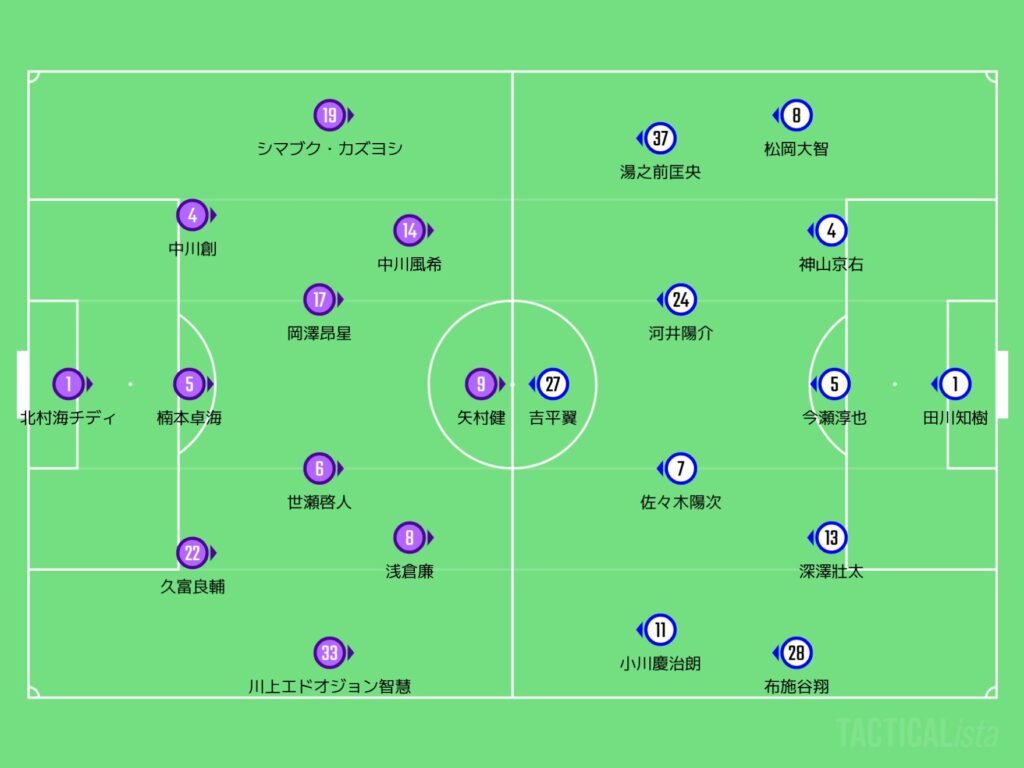Viewport: 1024px width, 768px height.
Task: Click the TACTICALista watermark logo
Action: click(x=917, y=733)
